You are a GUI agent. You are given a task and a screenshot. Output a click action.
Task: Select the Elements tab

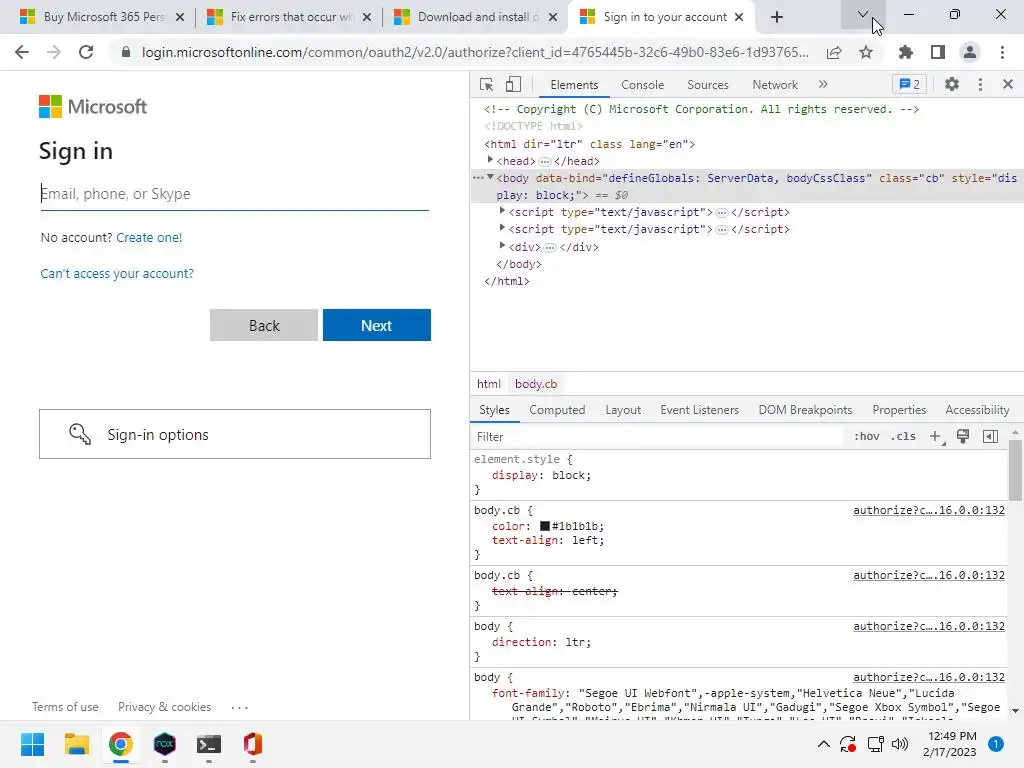tap(574, 85)
